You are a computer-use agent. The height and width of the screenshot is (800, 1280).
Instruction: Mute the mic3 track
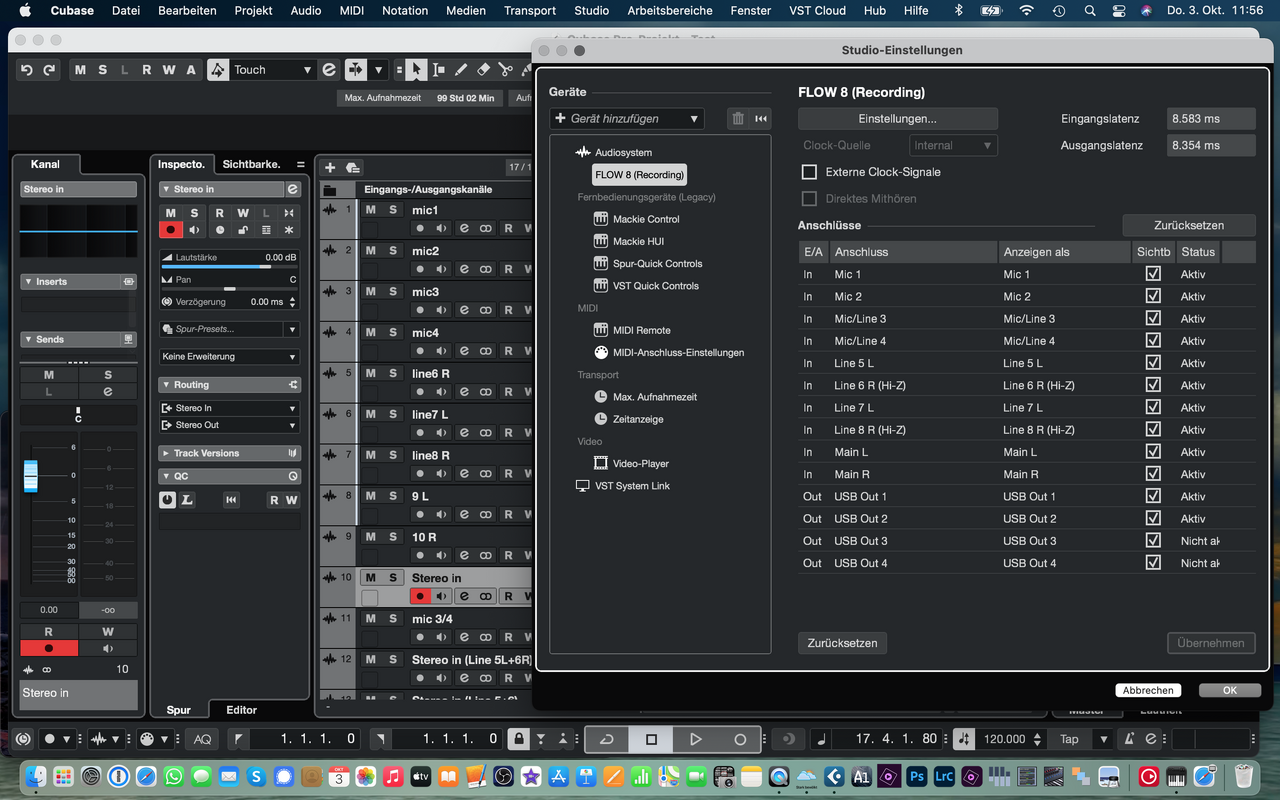370,291
